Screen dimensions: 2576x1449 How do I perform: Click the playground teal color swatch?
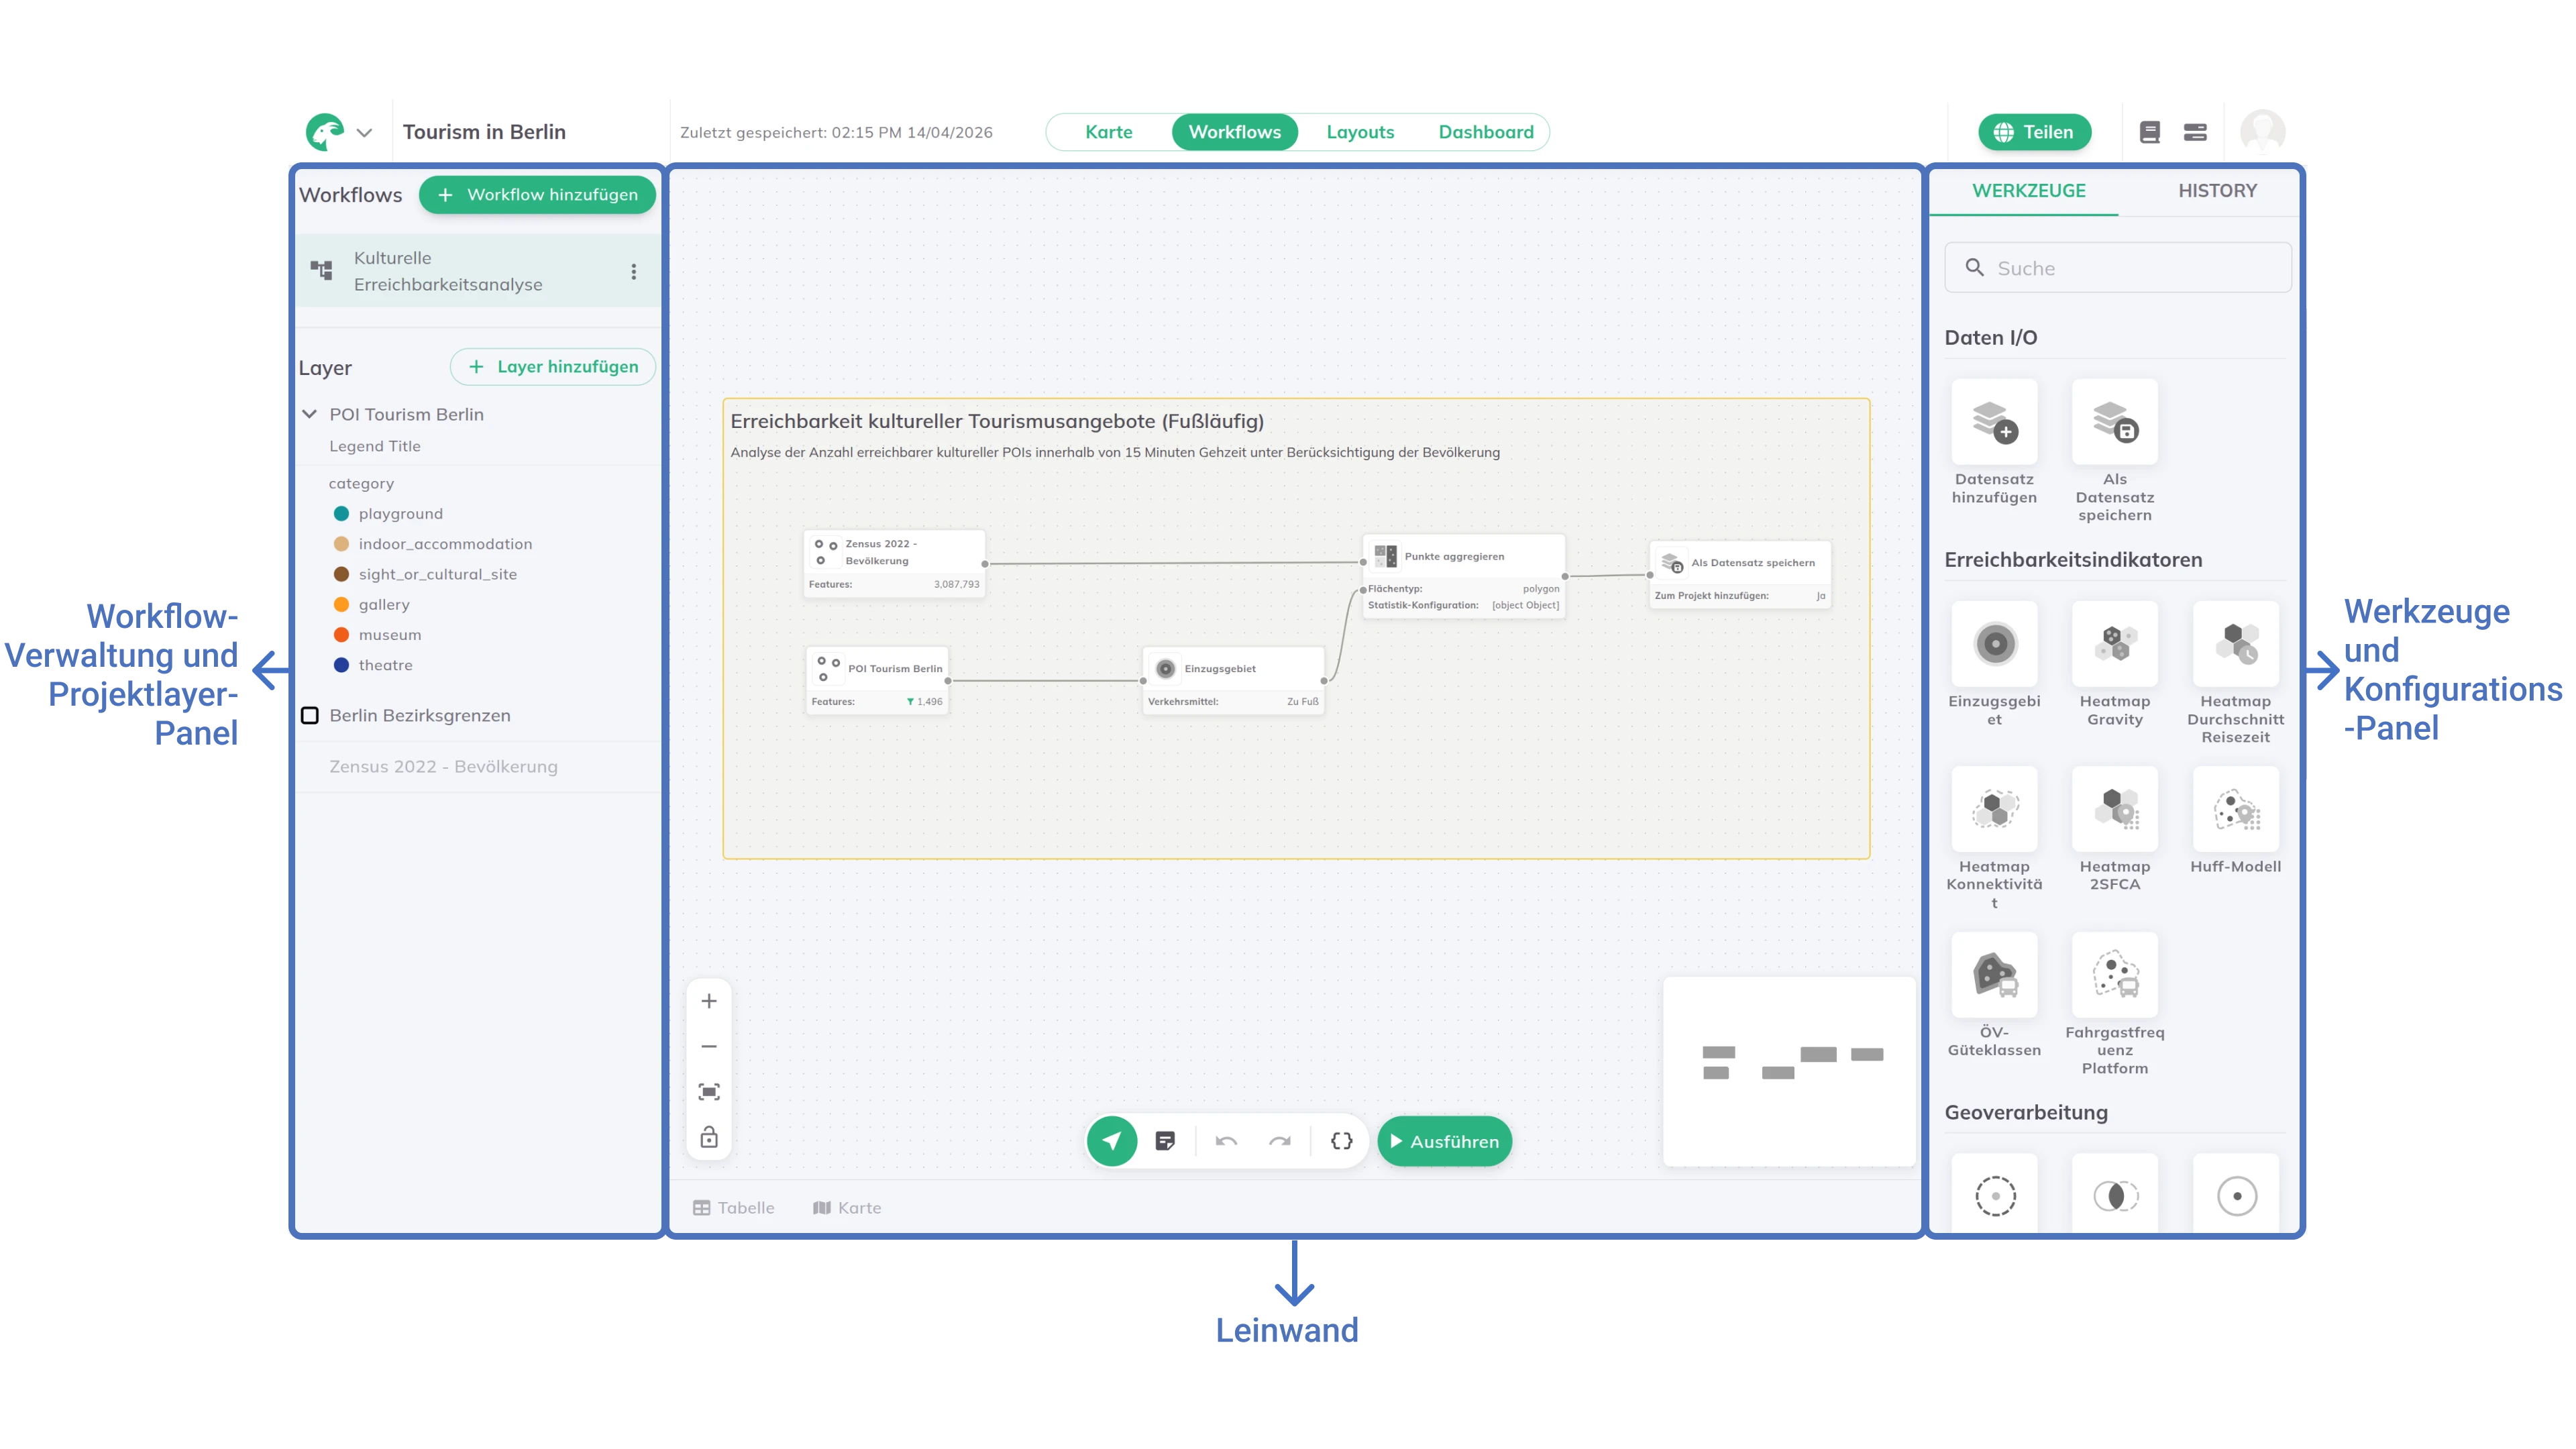(341, 513)
